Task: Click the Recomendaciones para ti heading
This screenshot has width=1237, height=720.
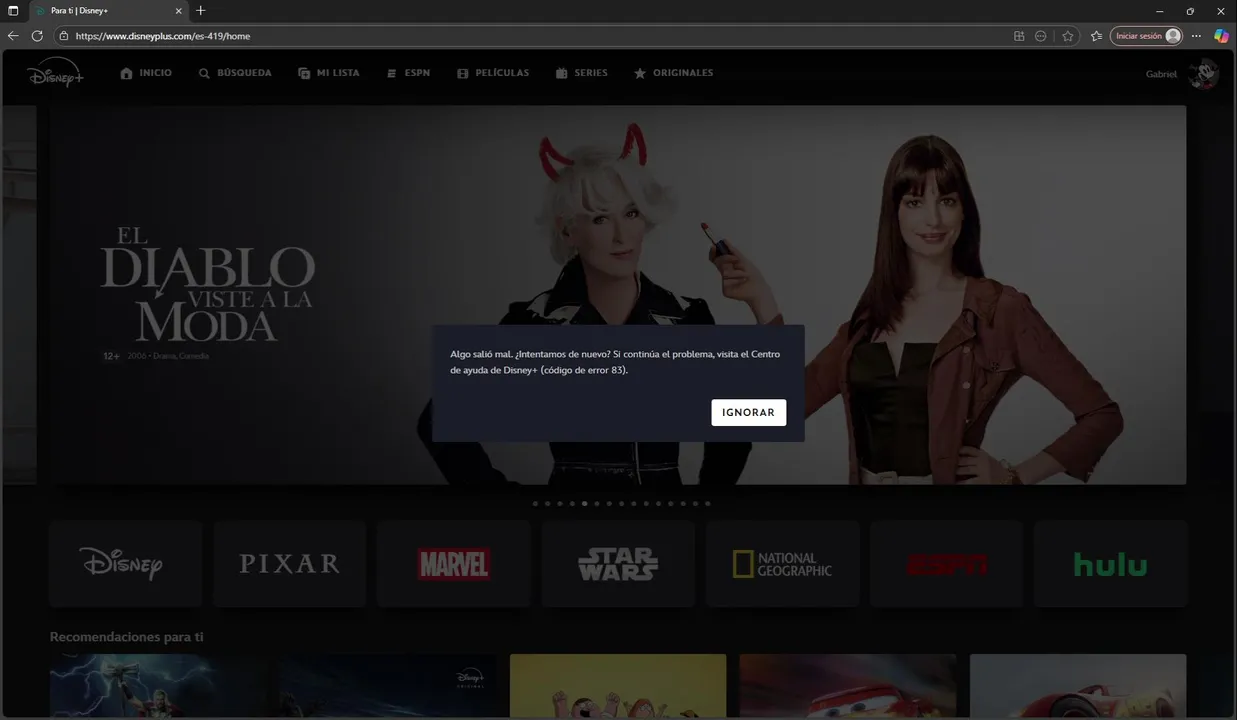Action: 127,637
